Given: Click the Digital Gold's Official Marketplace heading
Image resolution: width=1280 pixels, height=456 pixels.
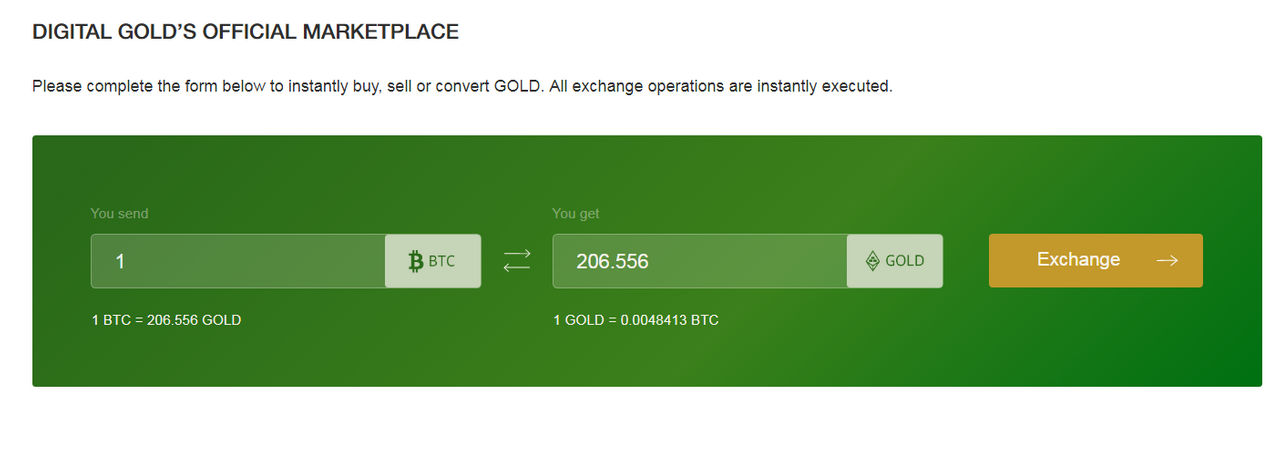Looking at the screenshot, I should [245, 32].
